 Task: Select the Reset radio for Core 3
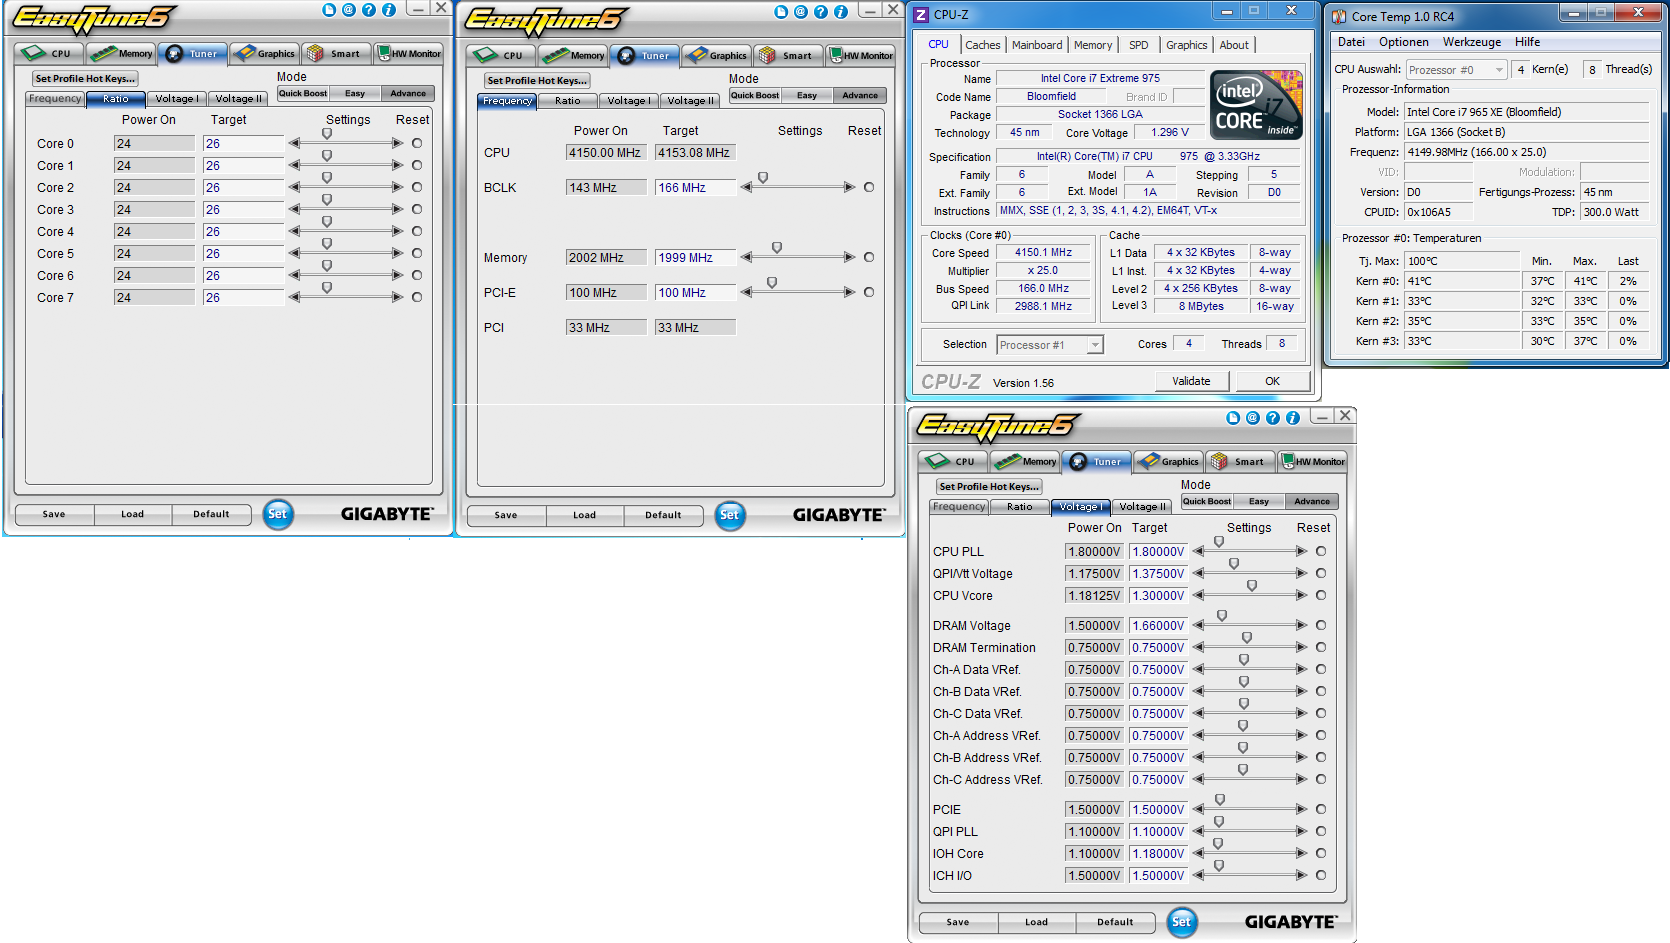pyautogui.click(x=417, y=209)
